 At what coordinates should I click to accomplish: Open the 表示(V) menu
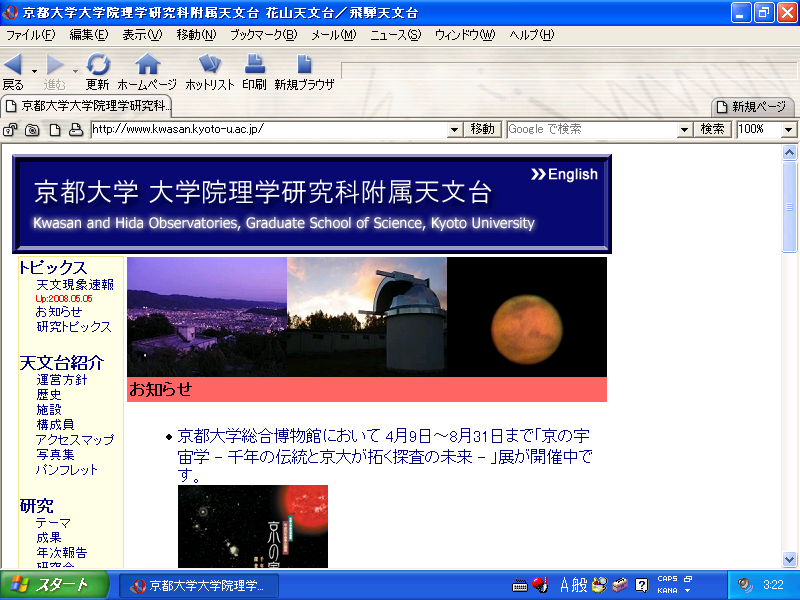pyautogui.click(x=142, y=35)
